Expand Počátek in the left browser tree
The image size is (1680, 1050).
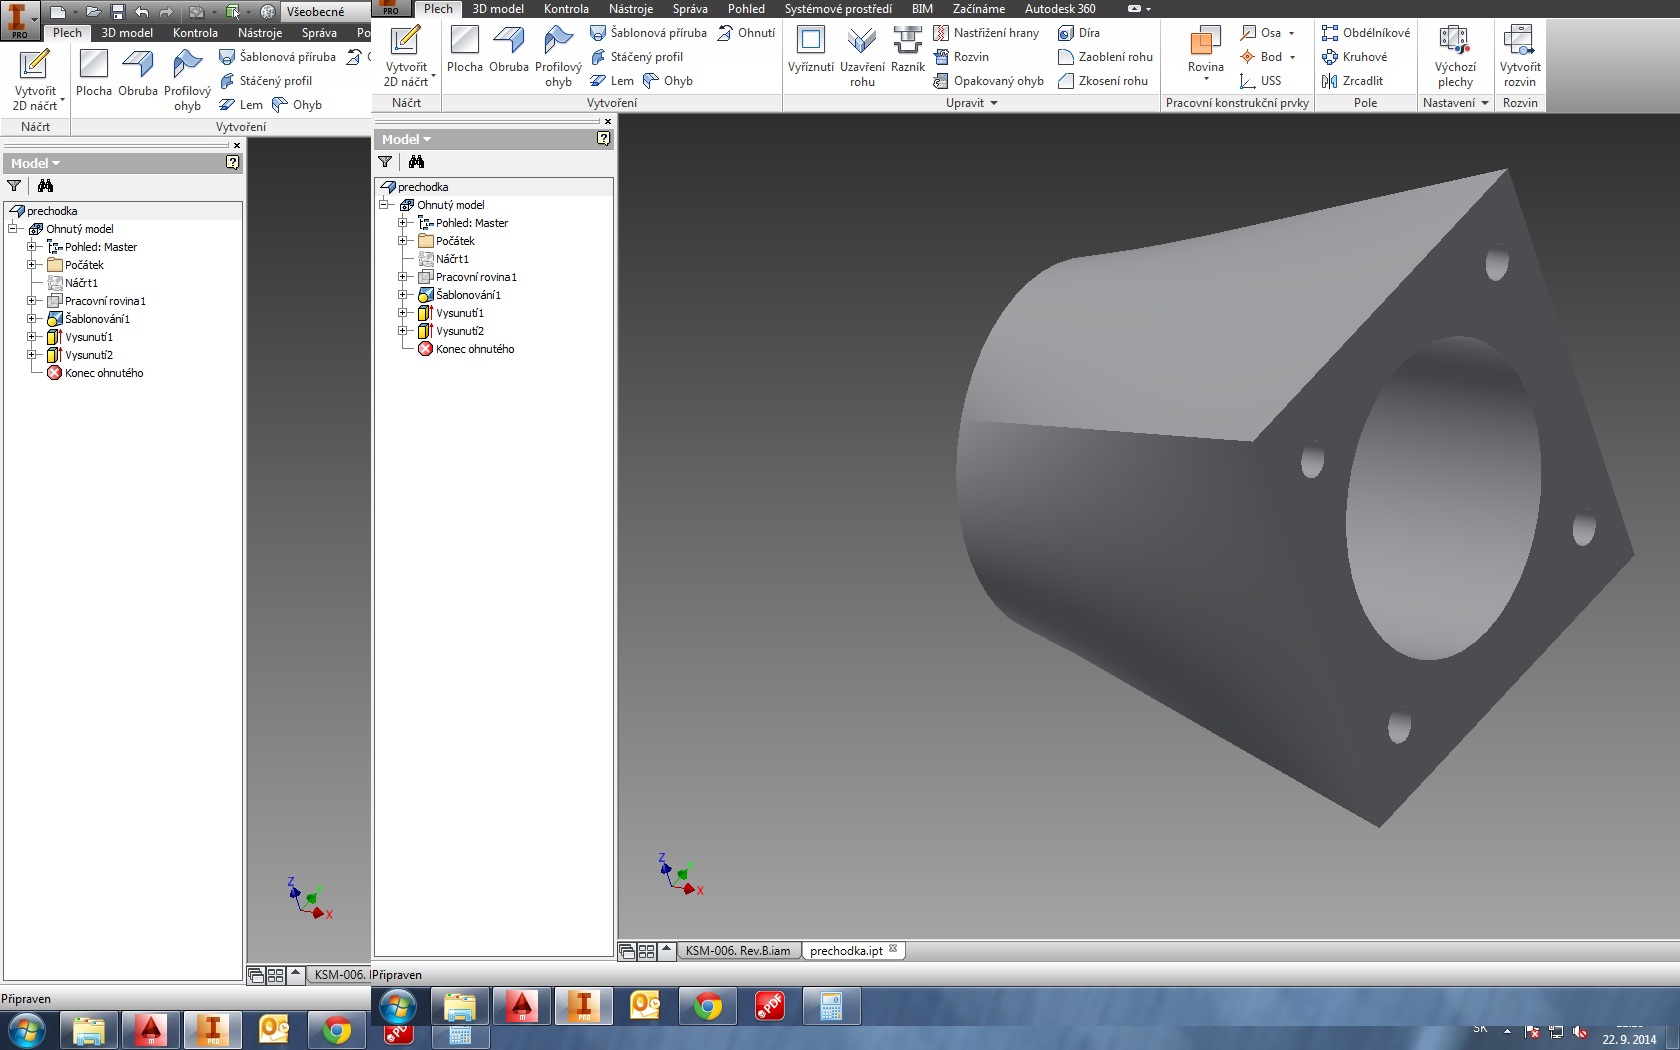[32, 265]
